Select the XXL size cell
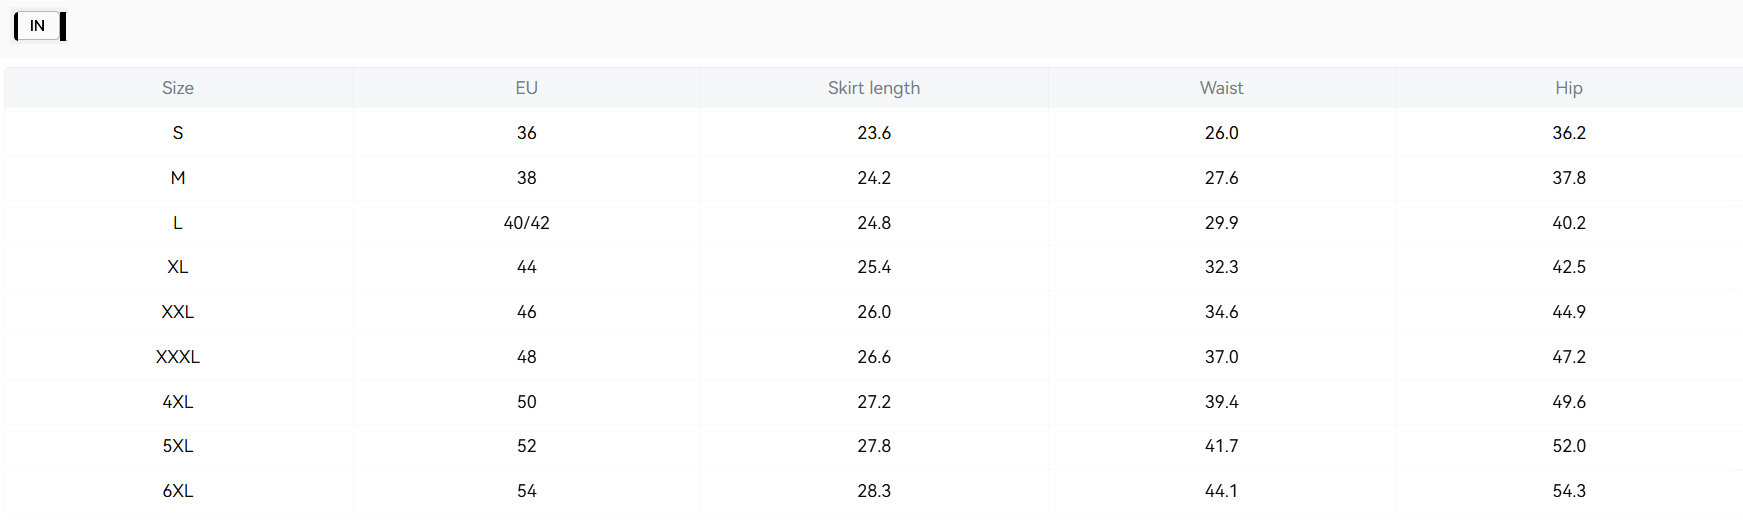 178,312
